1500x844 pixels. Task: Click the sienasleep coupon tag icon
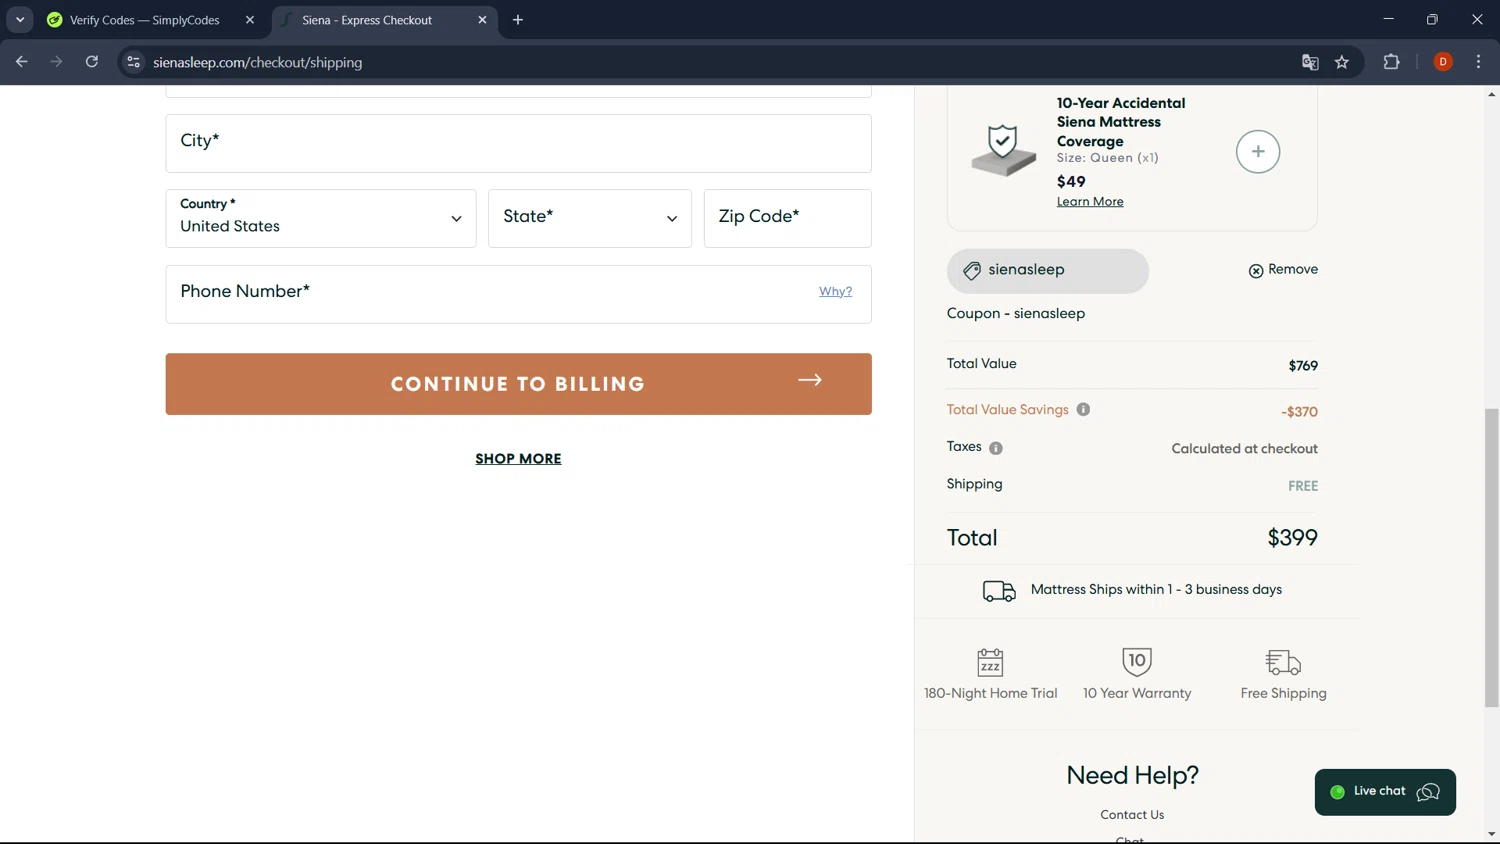pos(971,271)
